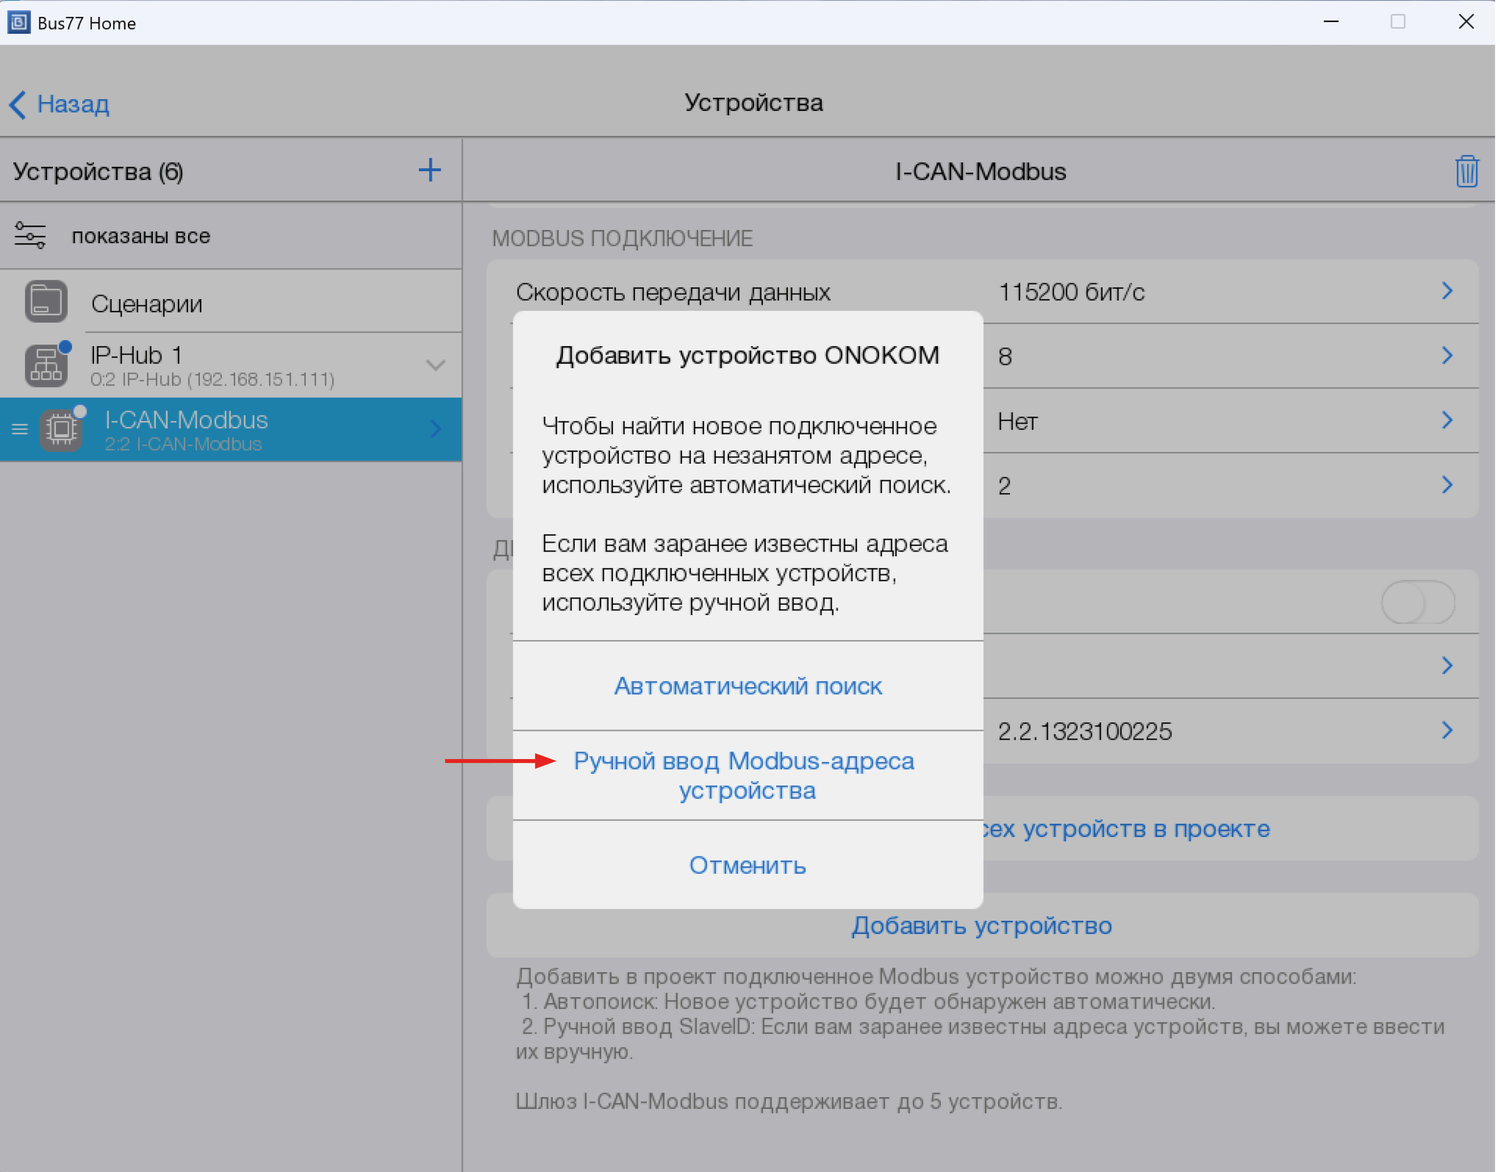Click the IP-Hub 1 network icon
Screen dimensions: 1500x1172
(46, 366)
